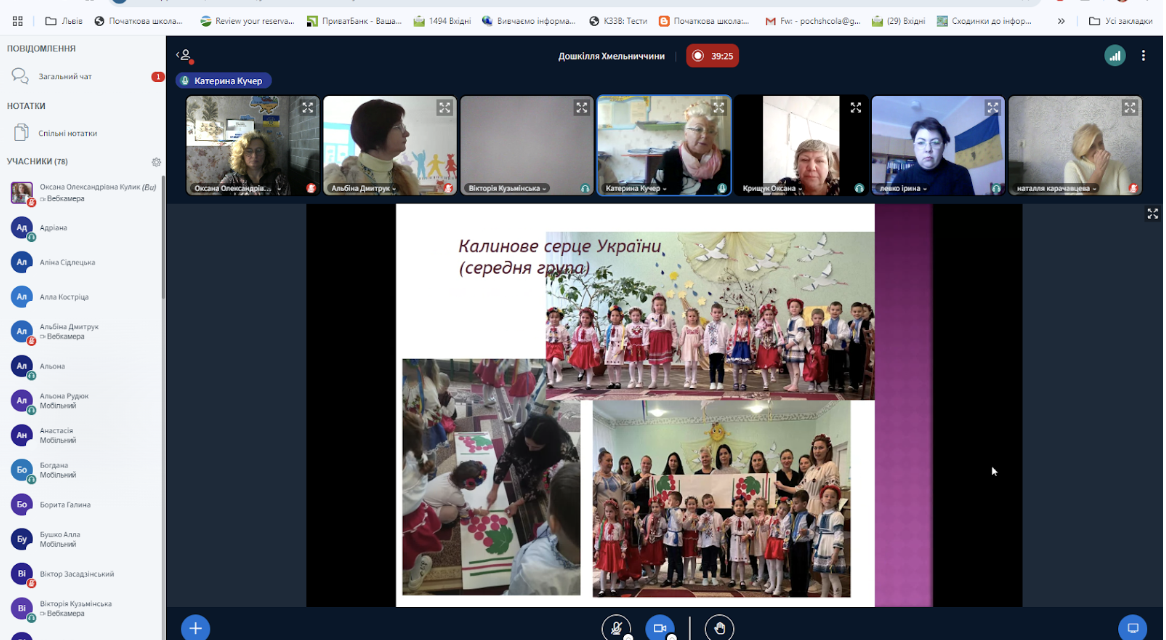The width and height of the screenshot is (1166, 640).
Task: Open Вікторія Кузьмінська webcam name dropdown
Action: (507, 189)
